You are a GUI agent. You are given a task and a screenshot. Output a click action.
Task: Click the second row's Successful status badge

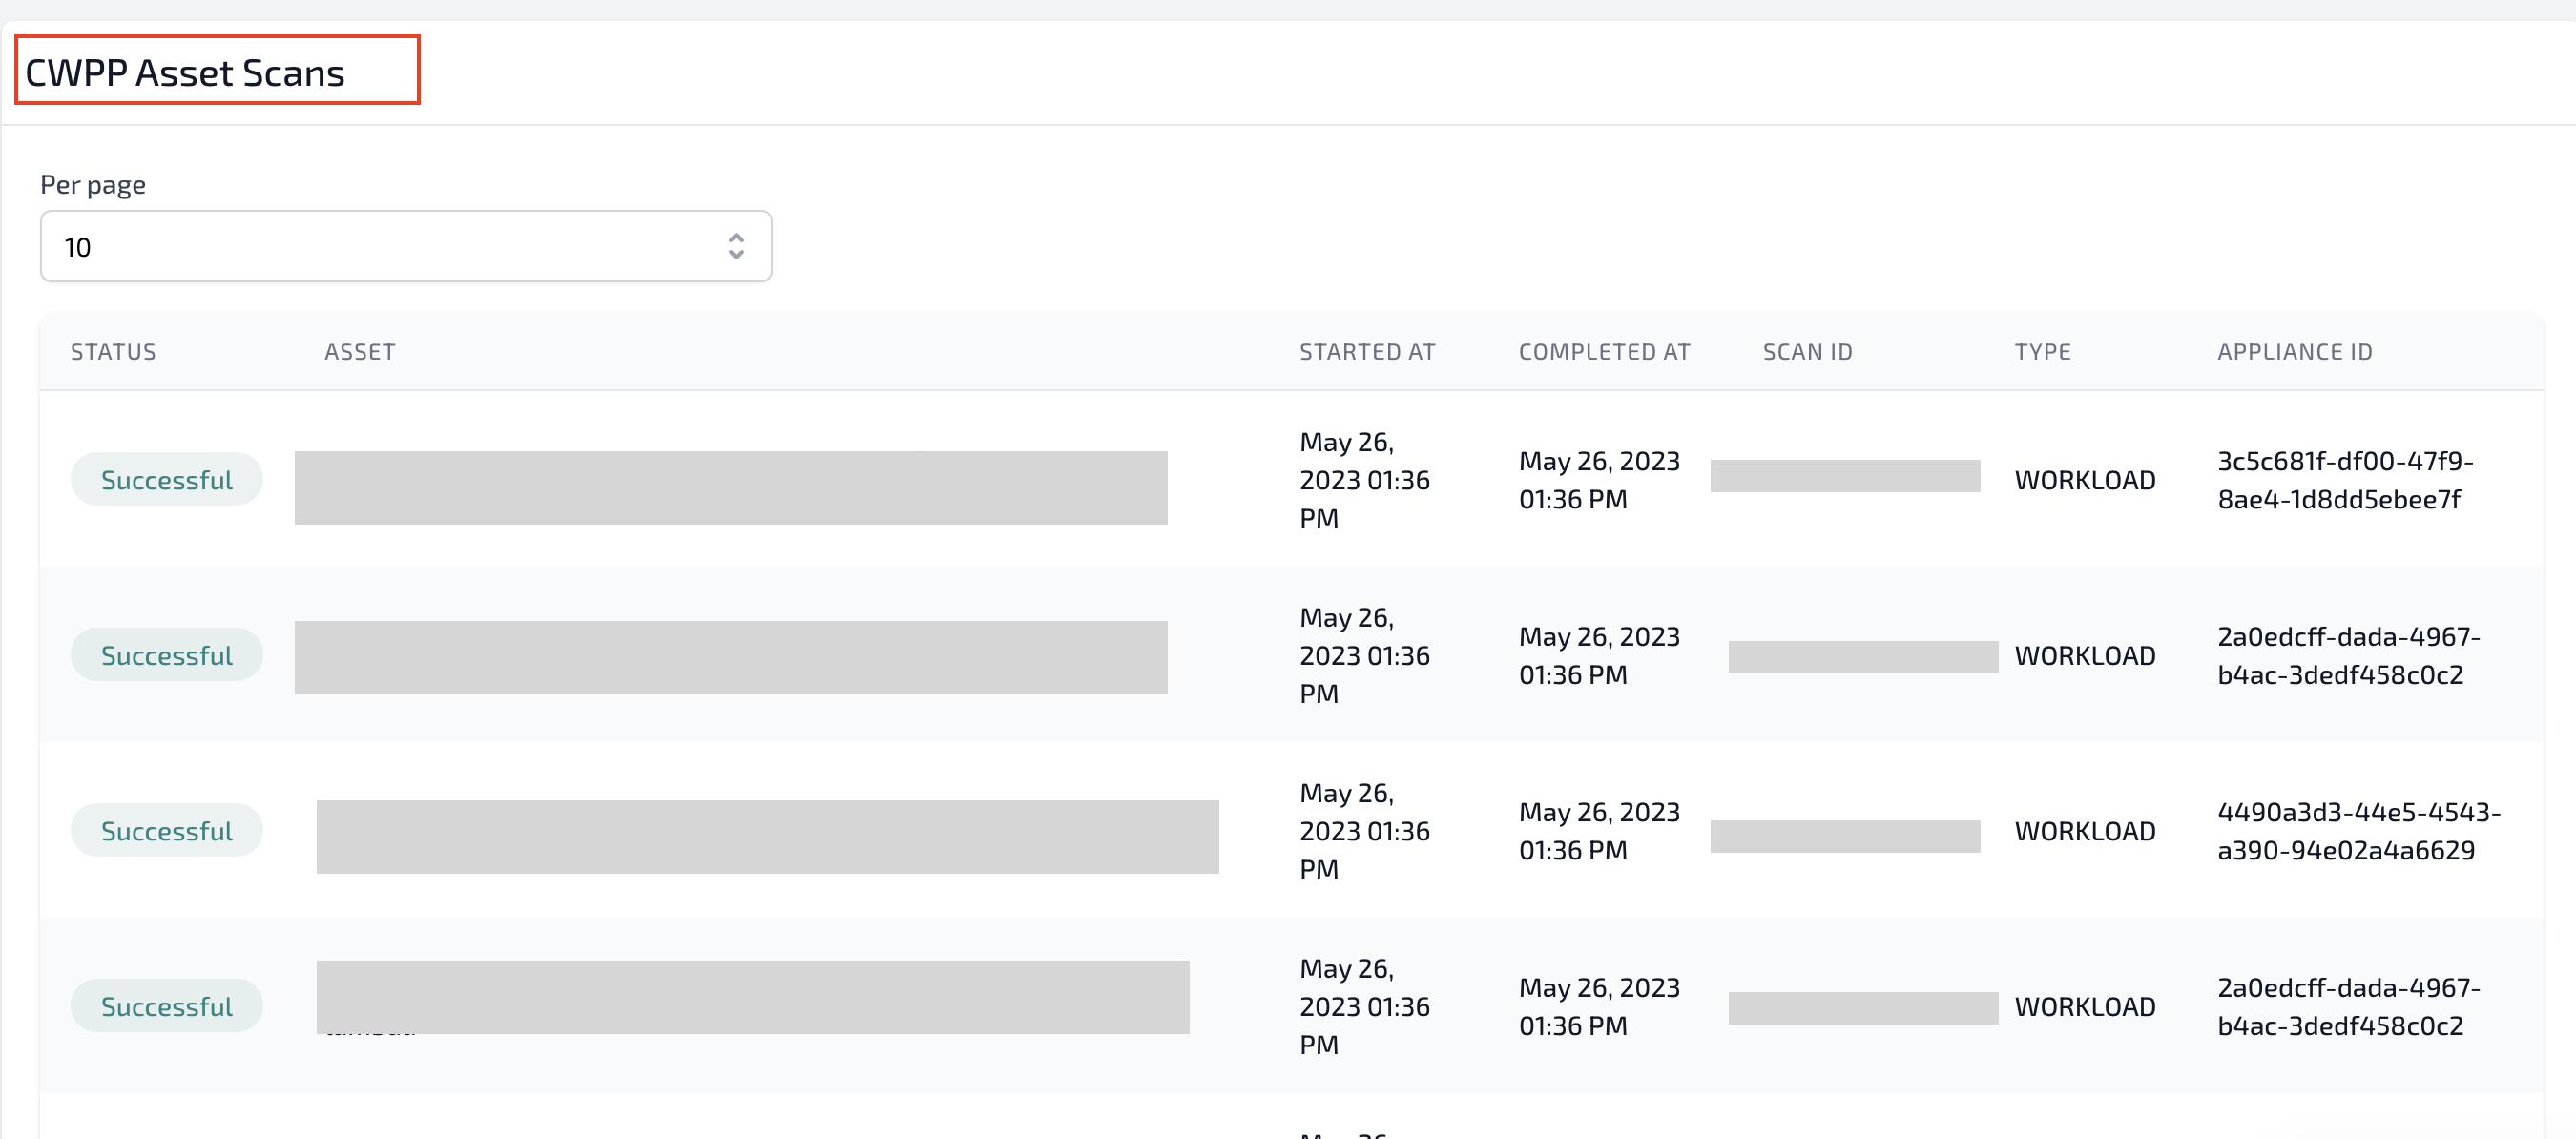(167, 656)
